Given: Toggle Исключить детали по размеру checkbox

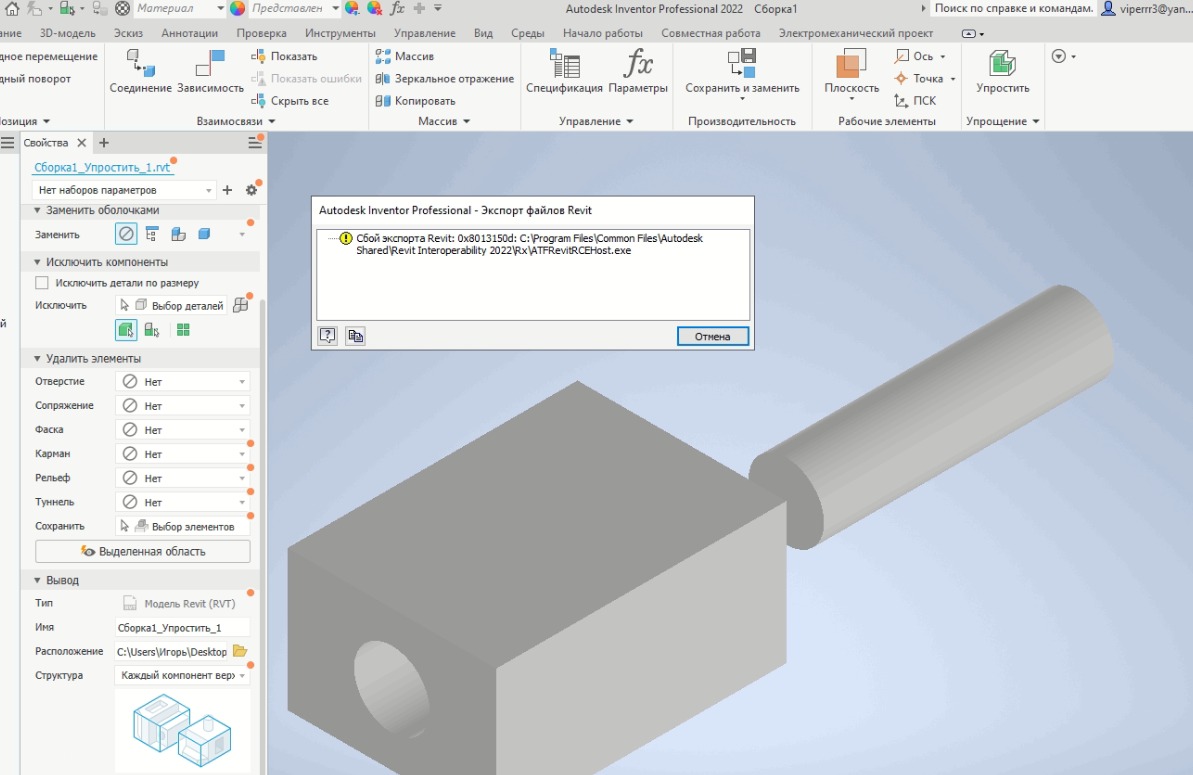Looking at the screenshot, I should pyautogui.click(x=42, y=283).
